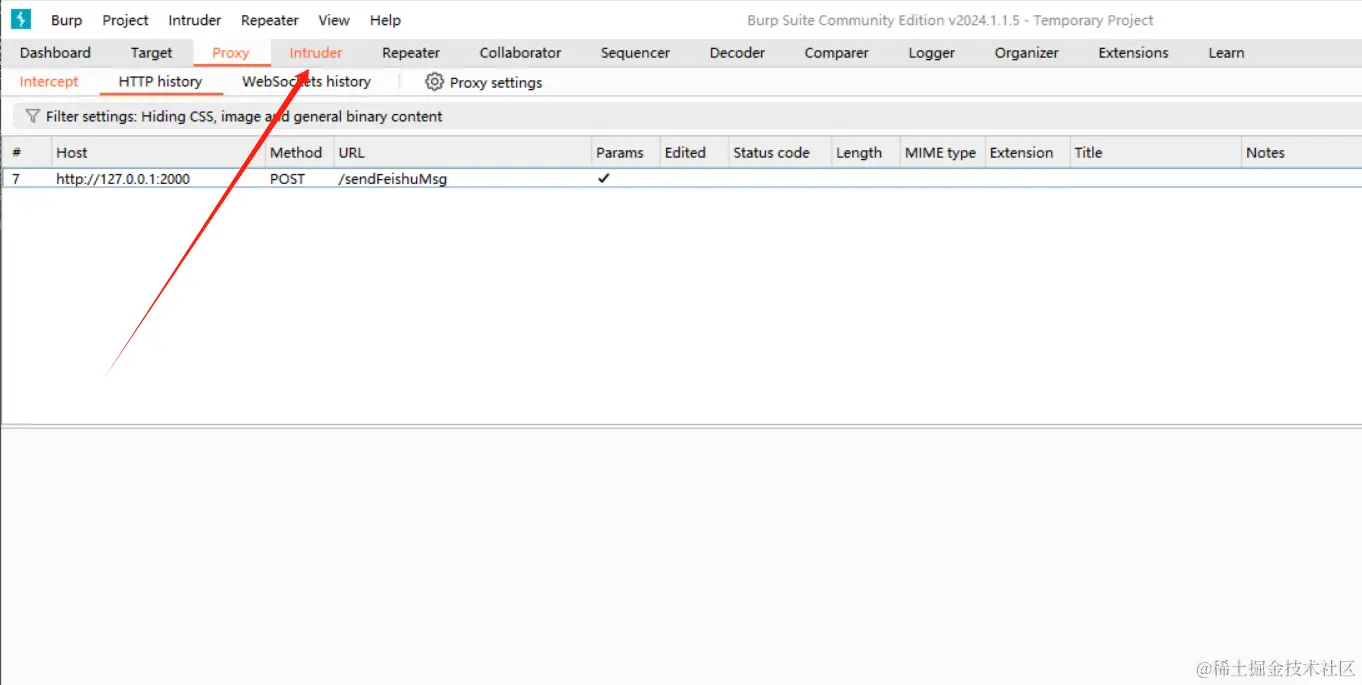Viewport: 1362px width, 685px height.
Task: Sort by the Status code column header
Action: pos(779,152)
